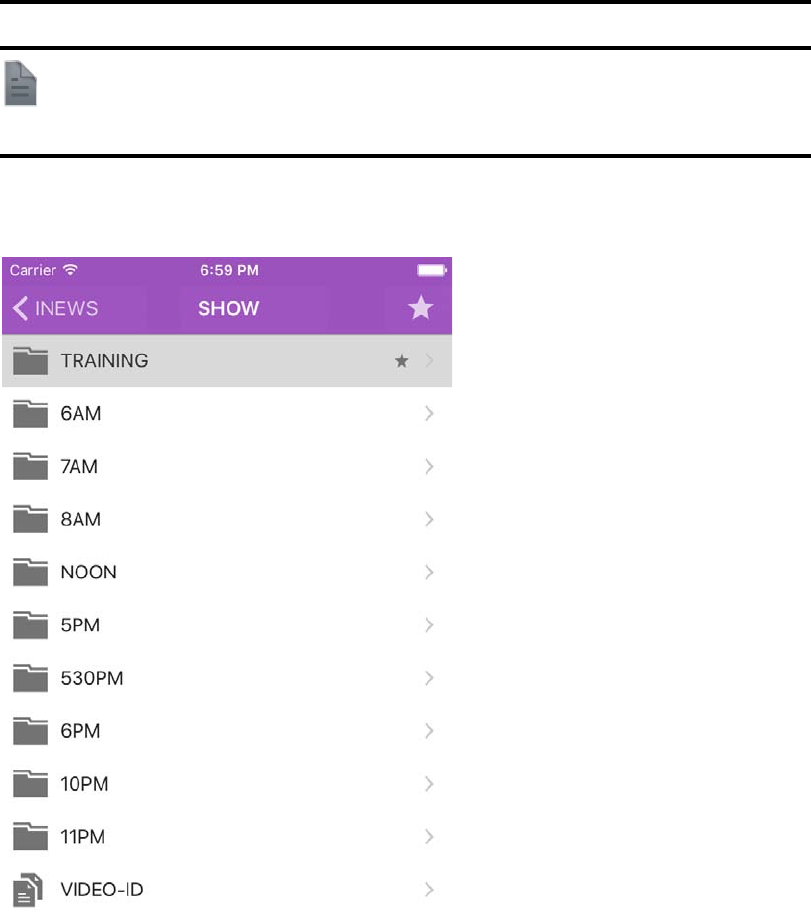The width and height of the screenshot is (811, 917).
Task: Expand the 6PM row chevron
Action: pos(430,730)
